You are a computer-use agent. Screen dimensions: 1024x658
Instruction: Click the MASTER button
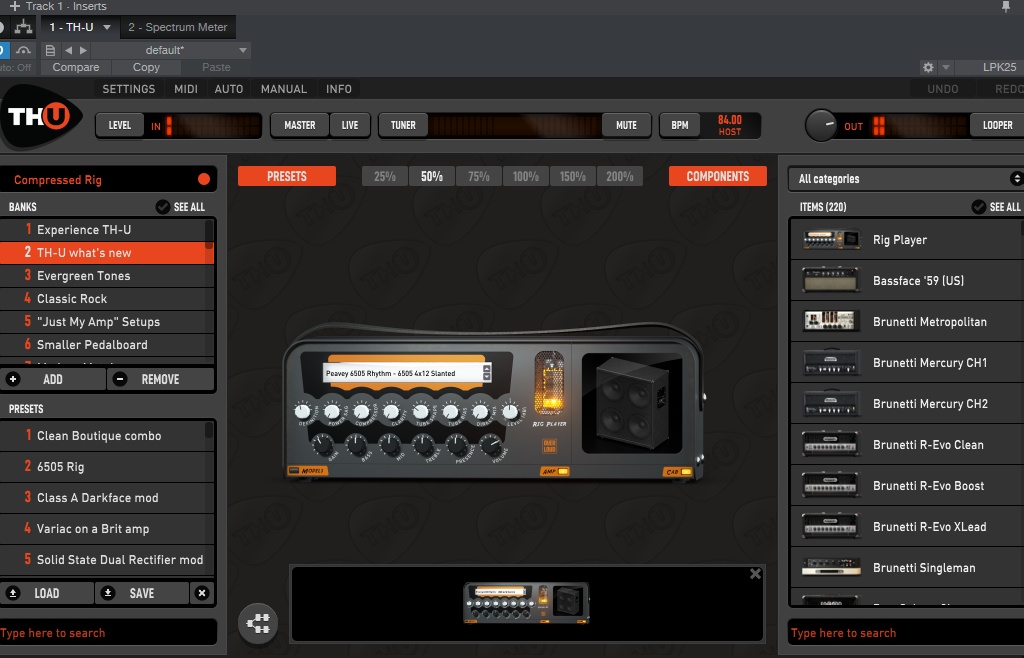tap(300, 125)
